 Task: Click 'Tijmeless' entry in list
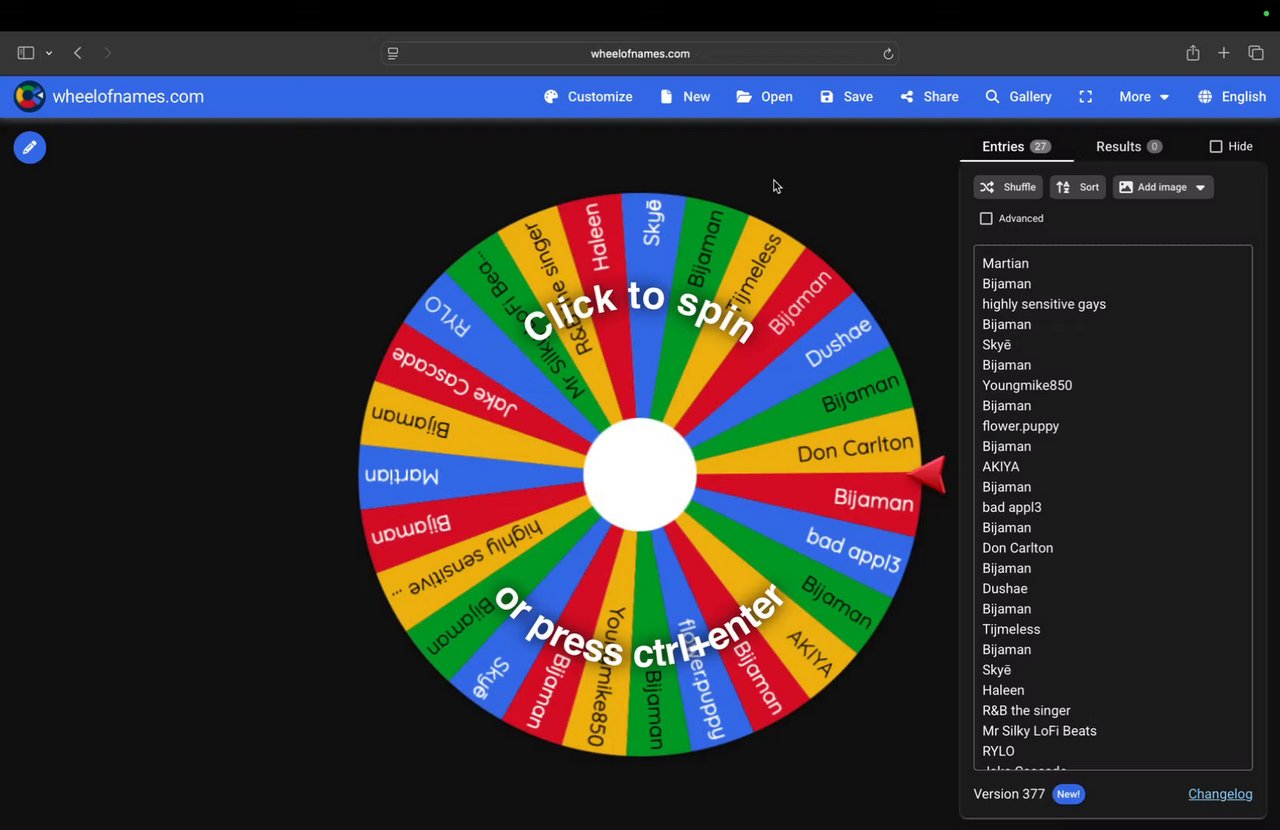tap(1011, 629)
